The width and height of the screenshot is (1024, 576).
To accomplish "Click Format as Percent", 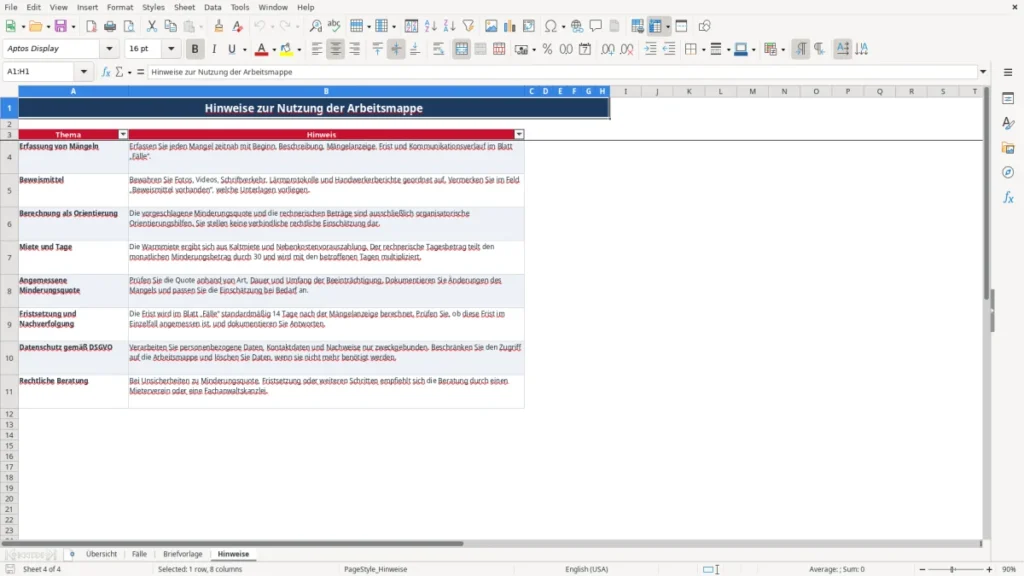I will click(x=547, y=49).
